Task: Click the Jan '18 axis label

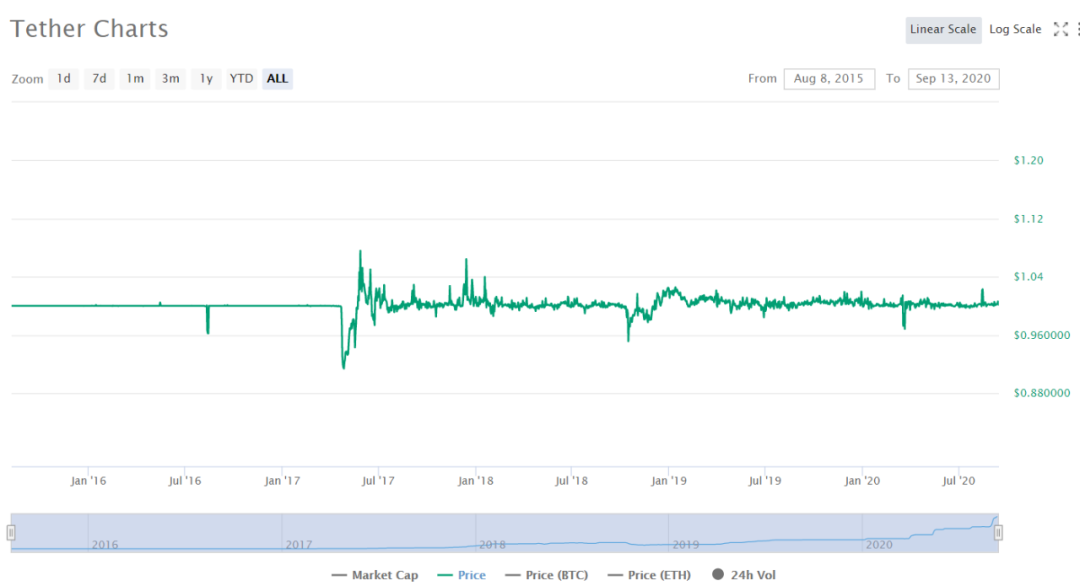Action: point(475,481)
